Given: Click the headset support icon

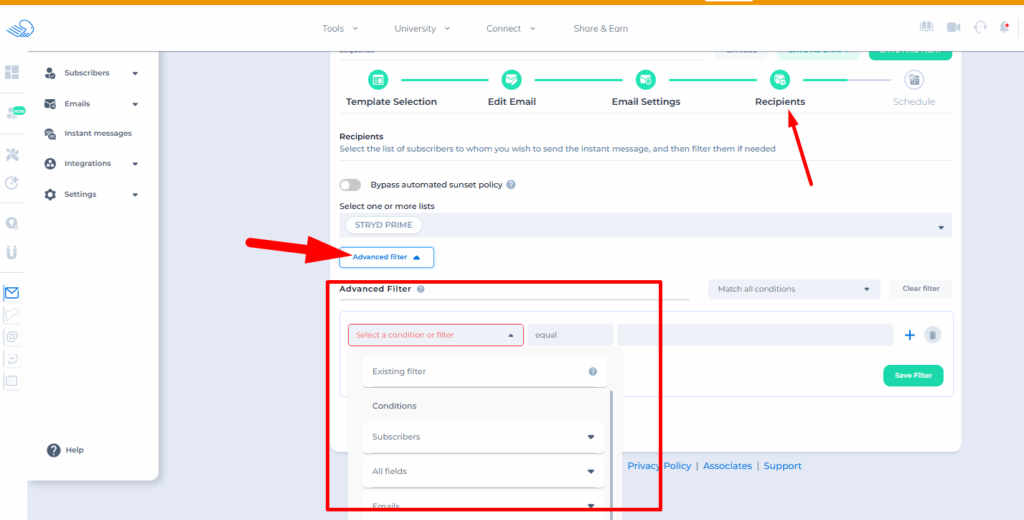Looking at the screenshot, I should (979, 28).
